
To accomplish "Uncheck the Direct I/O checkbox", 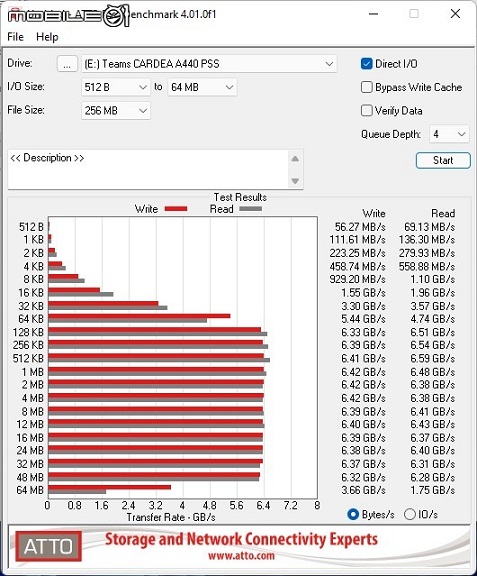I will point(366,64).
